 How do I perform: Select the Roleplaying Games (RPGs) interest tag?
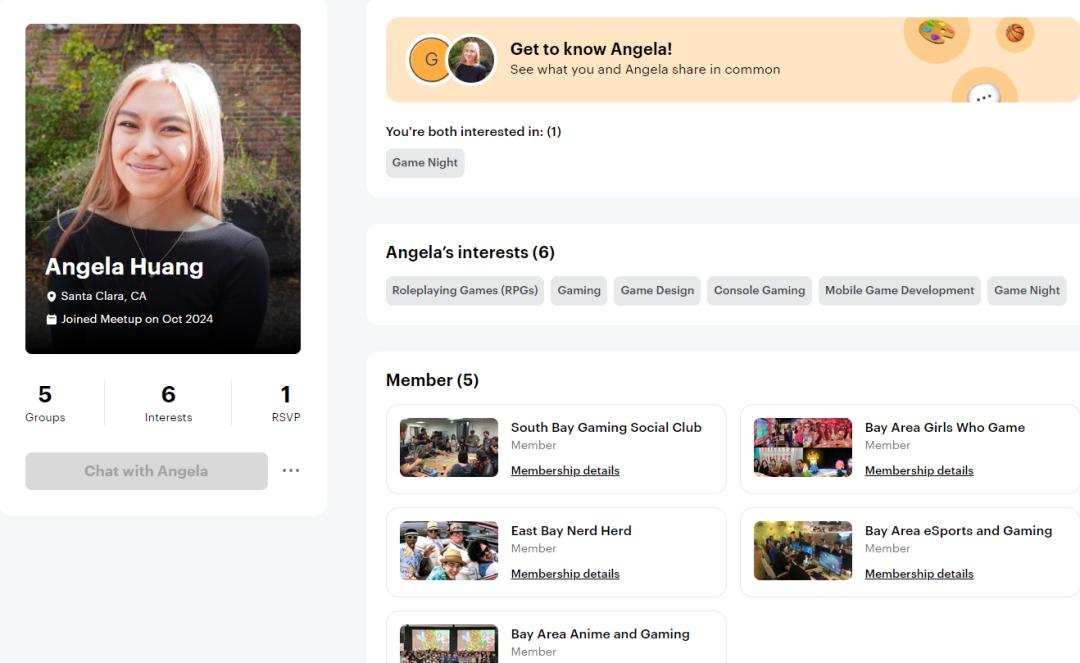465,291
